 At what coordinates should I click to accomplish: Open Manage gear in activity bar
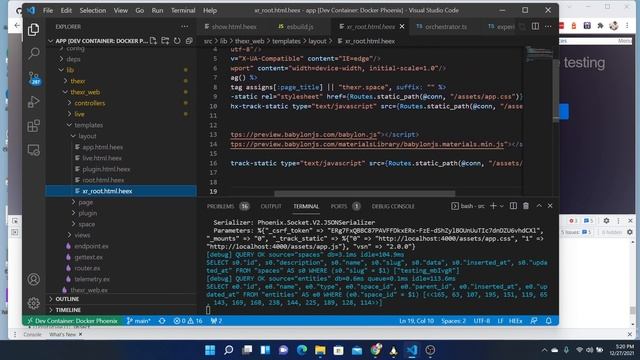(33, 303)
